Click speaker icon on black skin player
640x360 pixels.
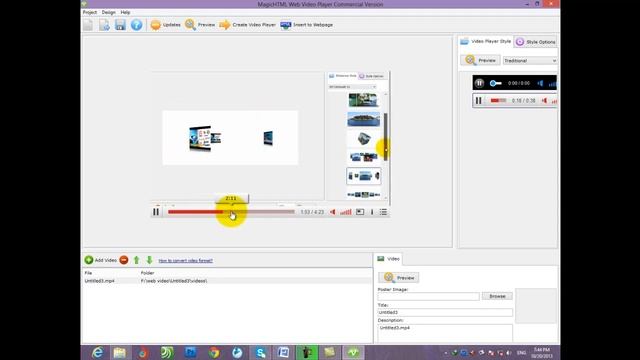coord(540,83)
